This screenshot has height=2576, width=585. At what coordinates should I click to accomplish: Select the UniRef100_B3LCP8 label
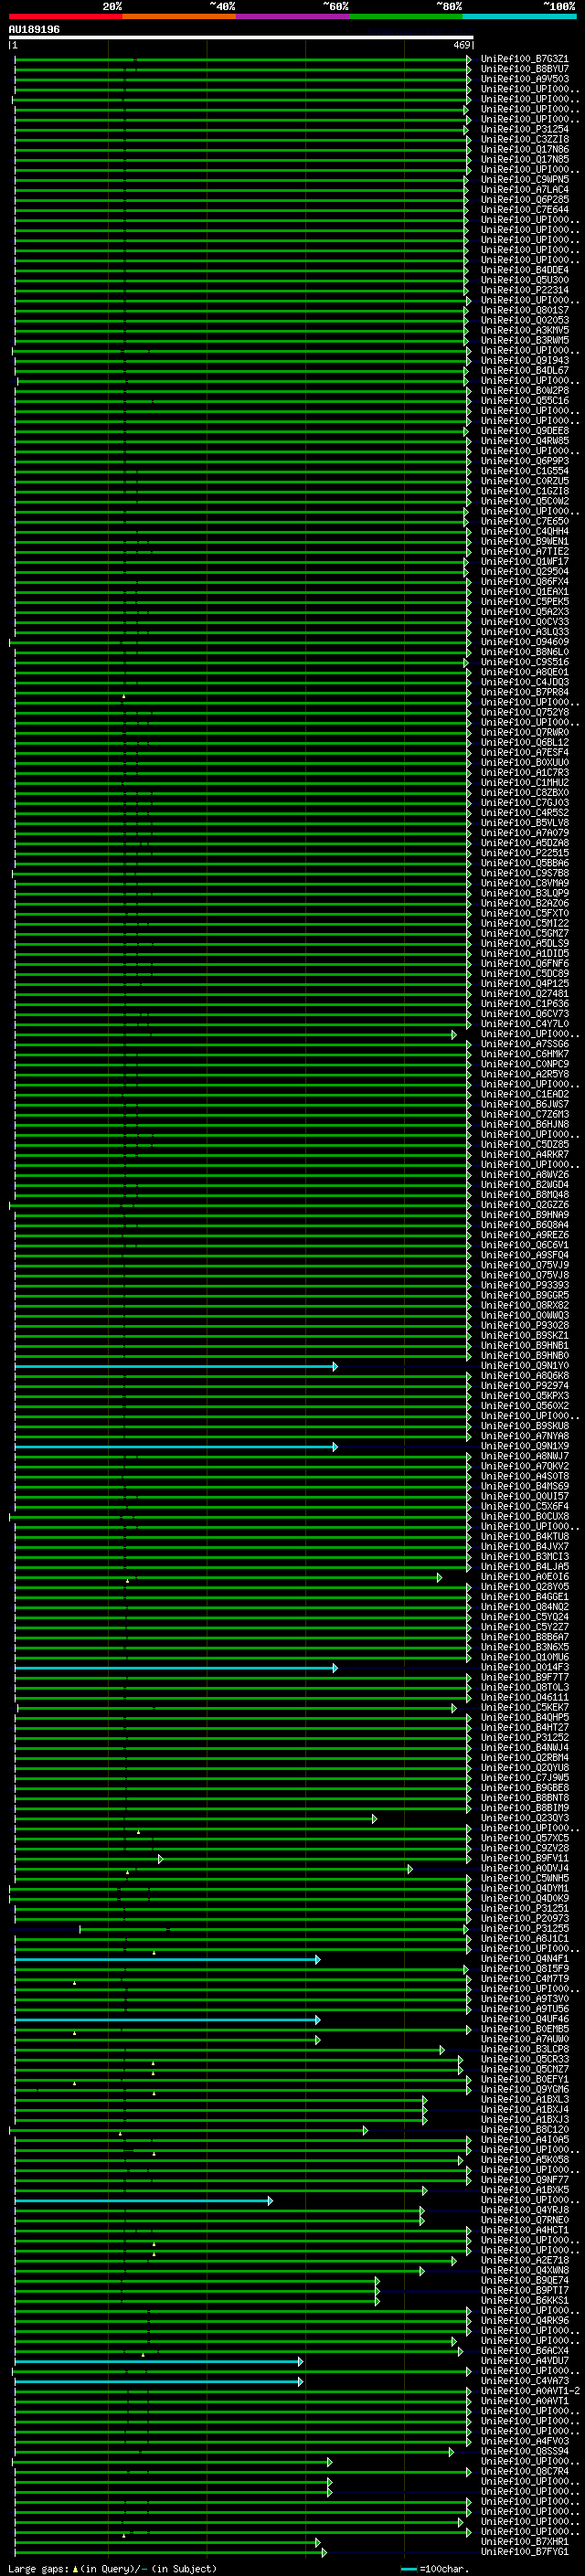pyautogui.click(x=525, y=2049)
